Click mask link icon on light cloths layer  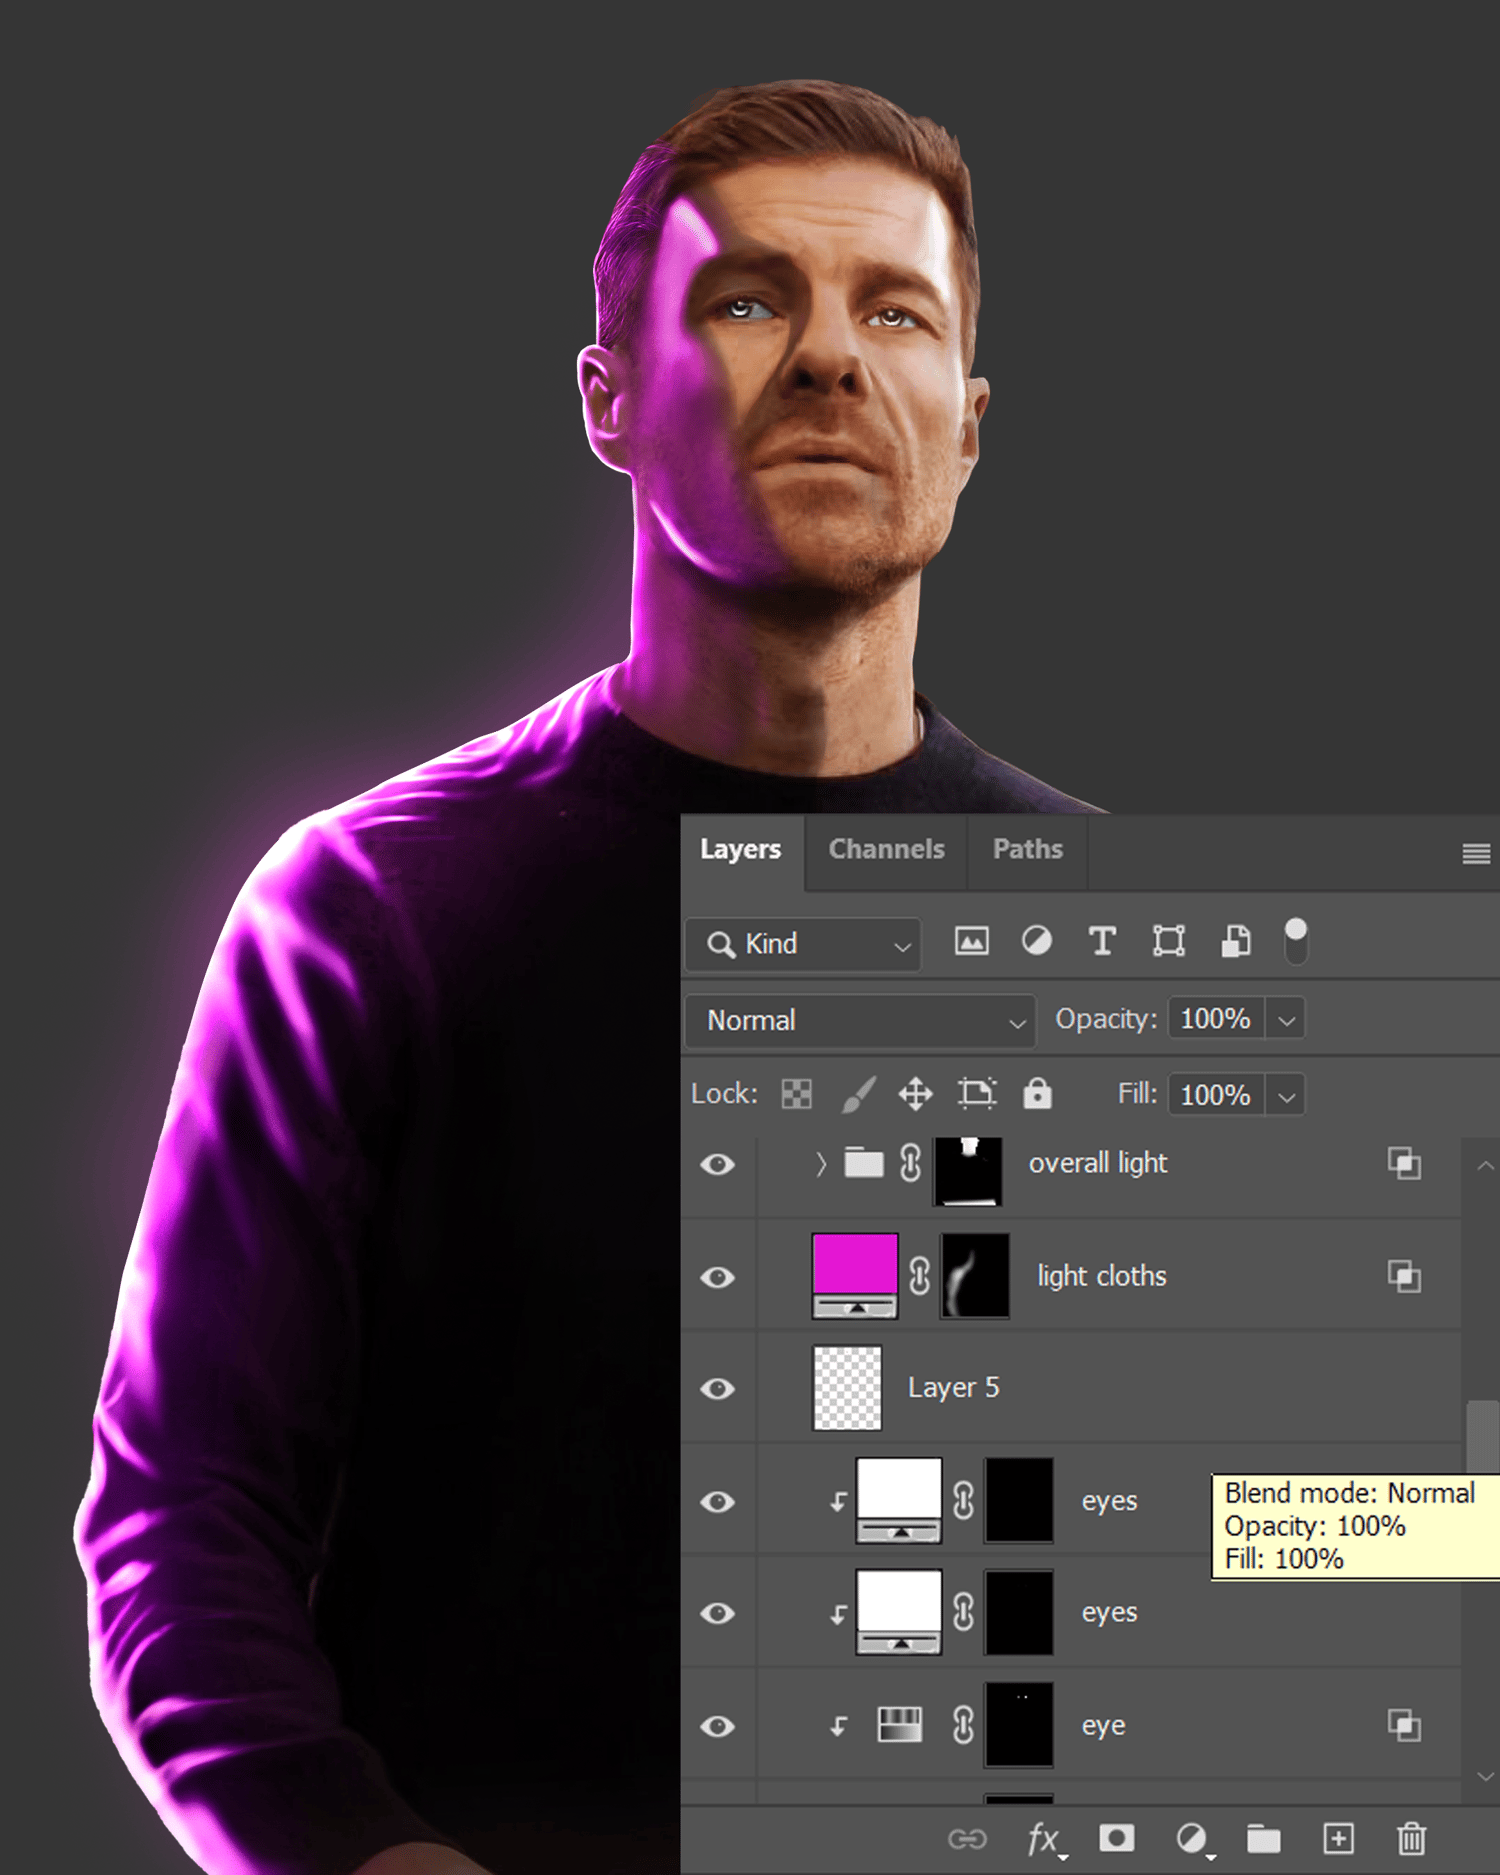pos(920,1276)
